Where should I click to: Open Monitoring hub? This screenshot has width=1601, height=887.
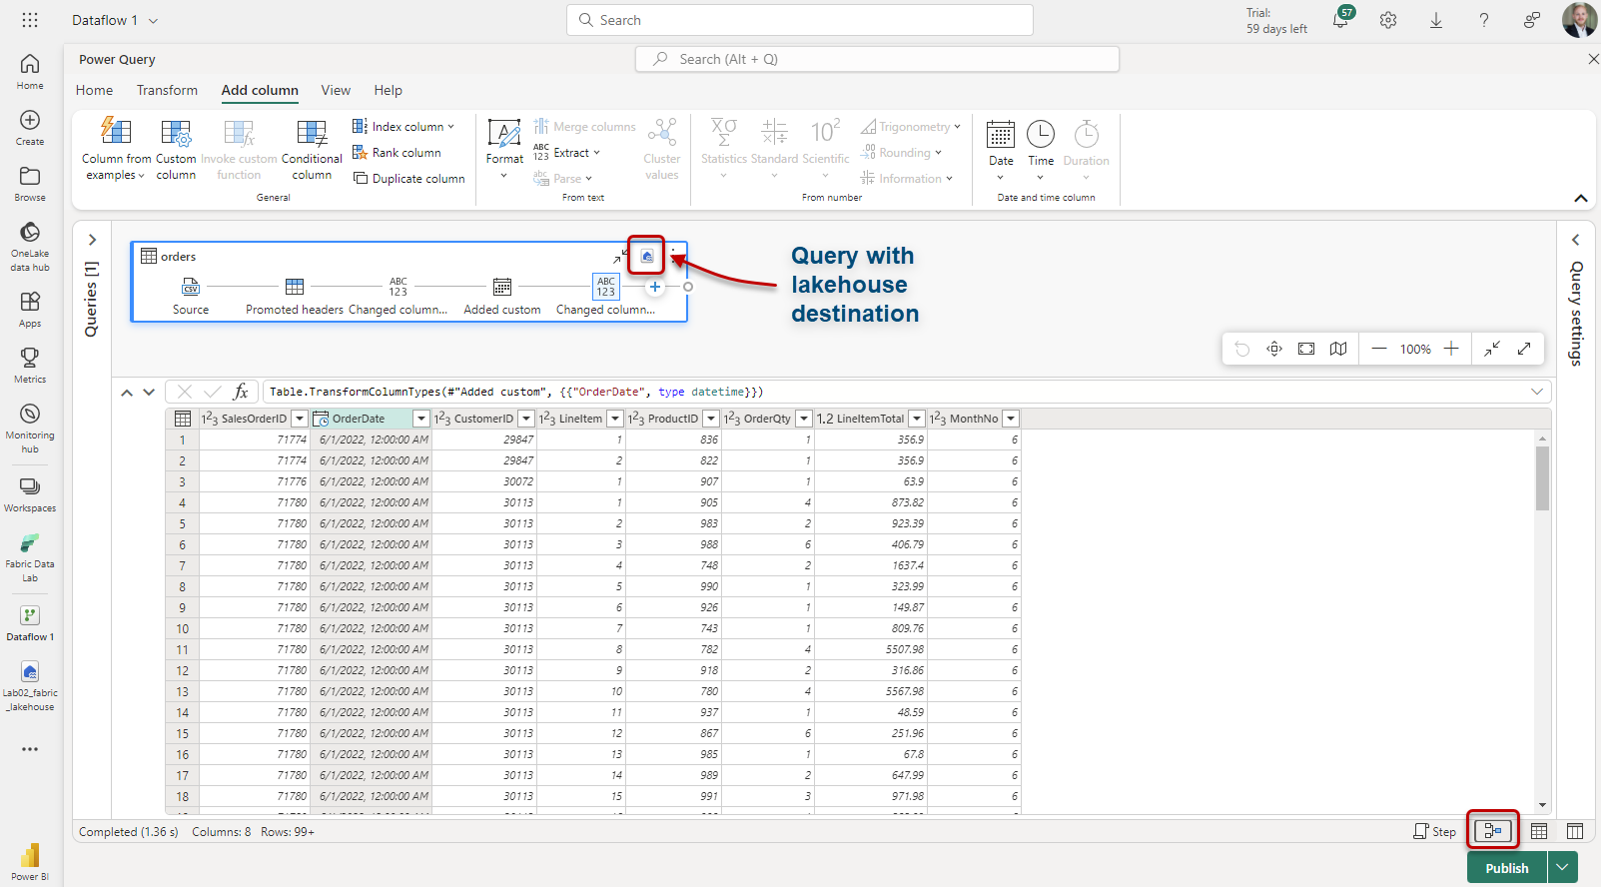tap(30, 428)
